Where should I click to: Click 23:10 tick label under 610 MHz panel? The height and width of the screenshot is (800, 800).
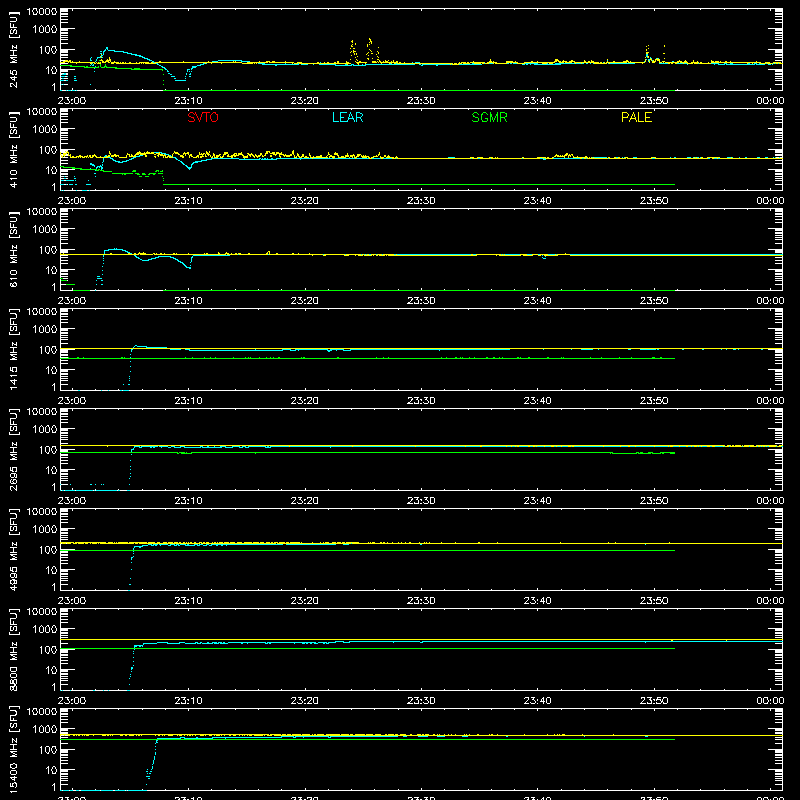coord(188,301)
